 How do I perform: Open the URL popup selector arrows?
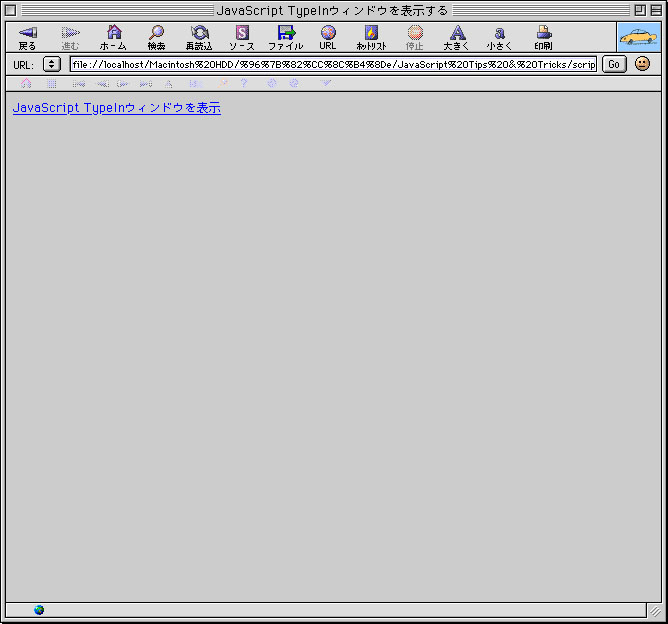52,64
